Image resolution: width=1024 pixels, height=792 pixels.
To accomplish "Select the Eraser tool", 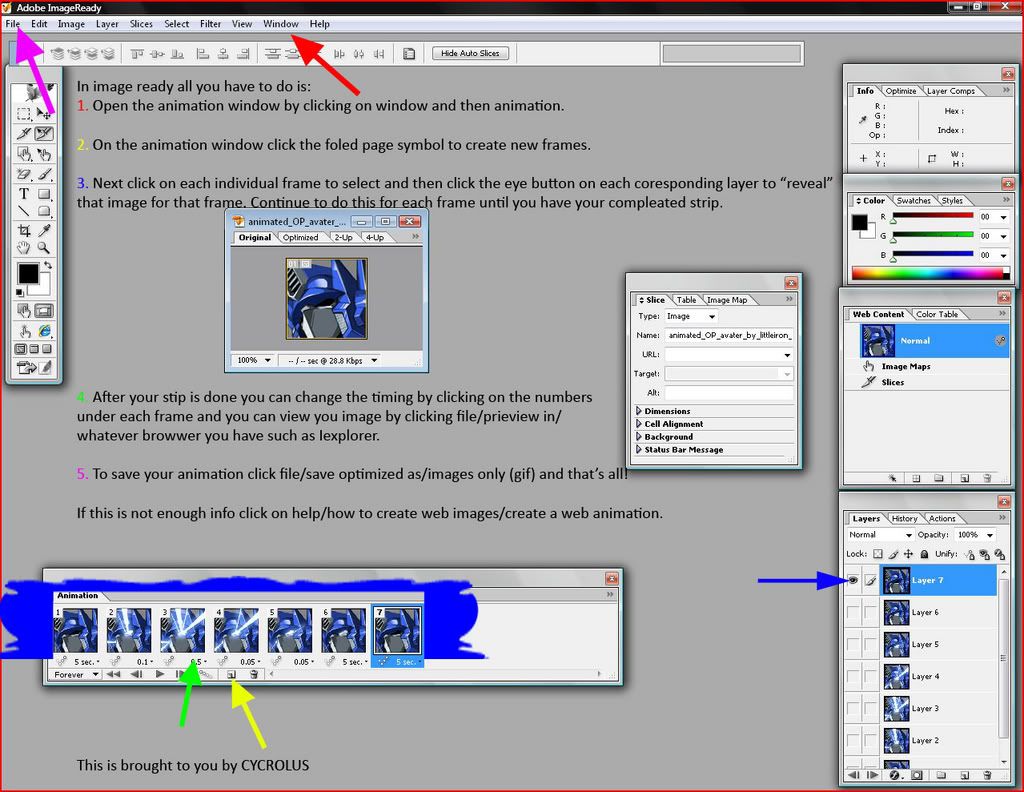I will [24, 174].
